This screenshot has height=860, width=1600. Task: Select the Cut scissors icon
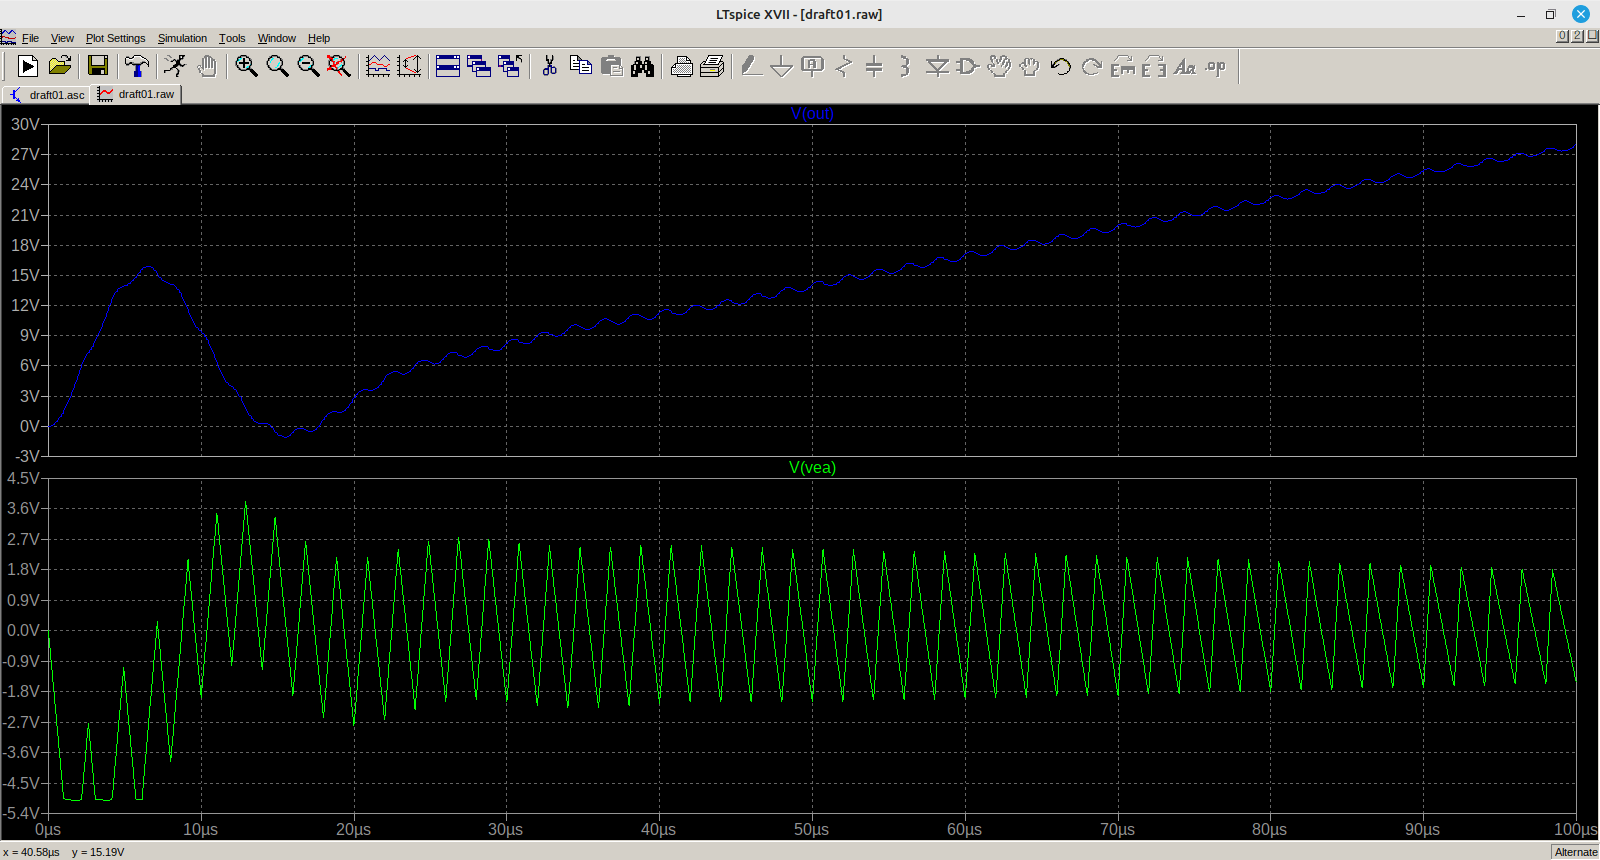549,66
